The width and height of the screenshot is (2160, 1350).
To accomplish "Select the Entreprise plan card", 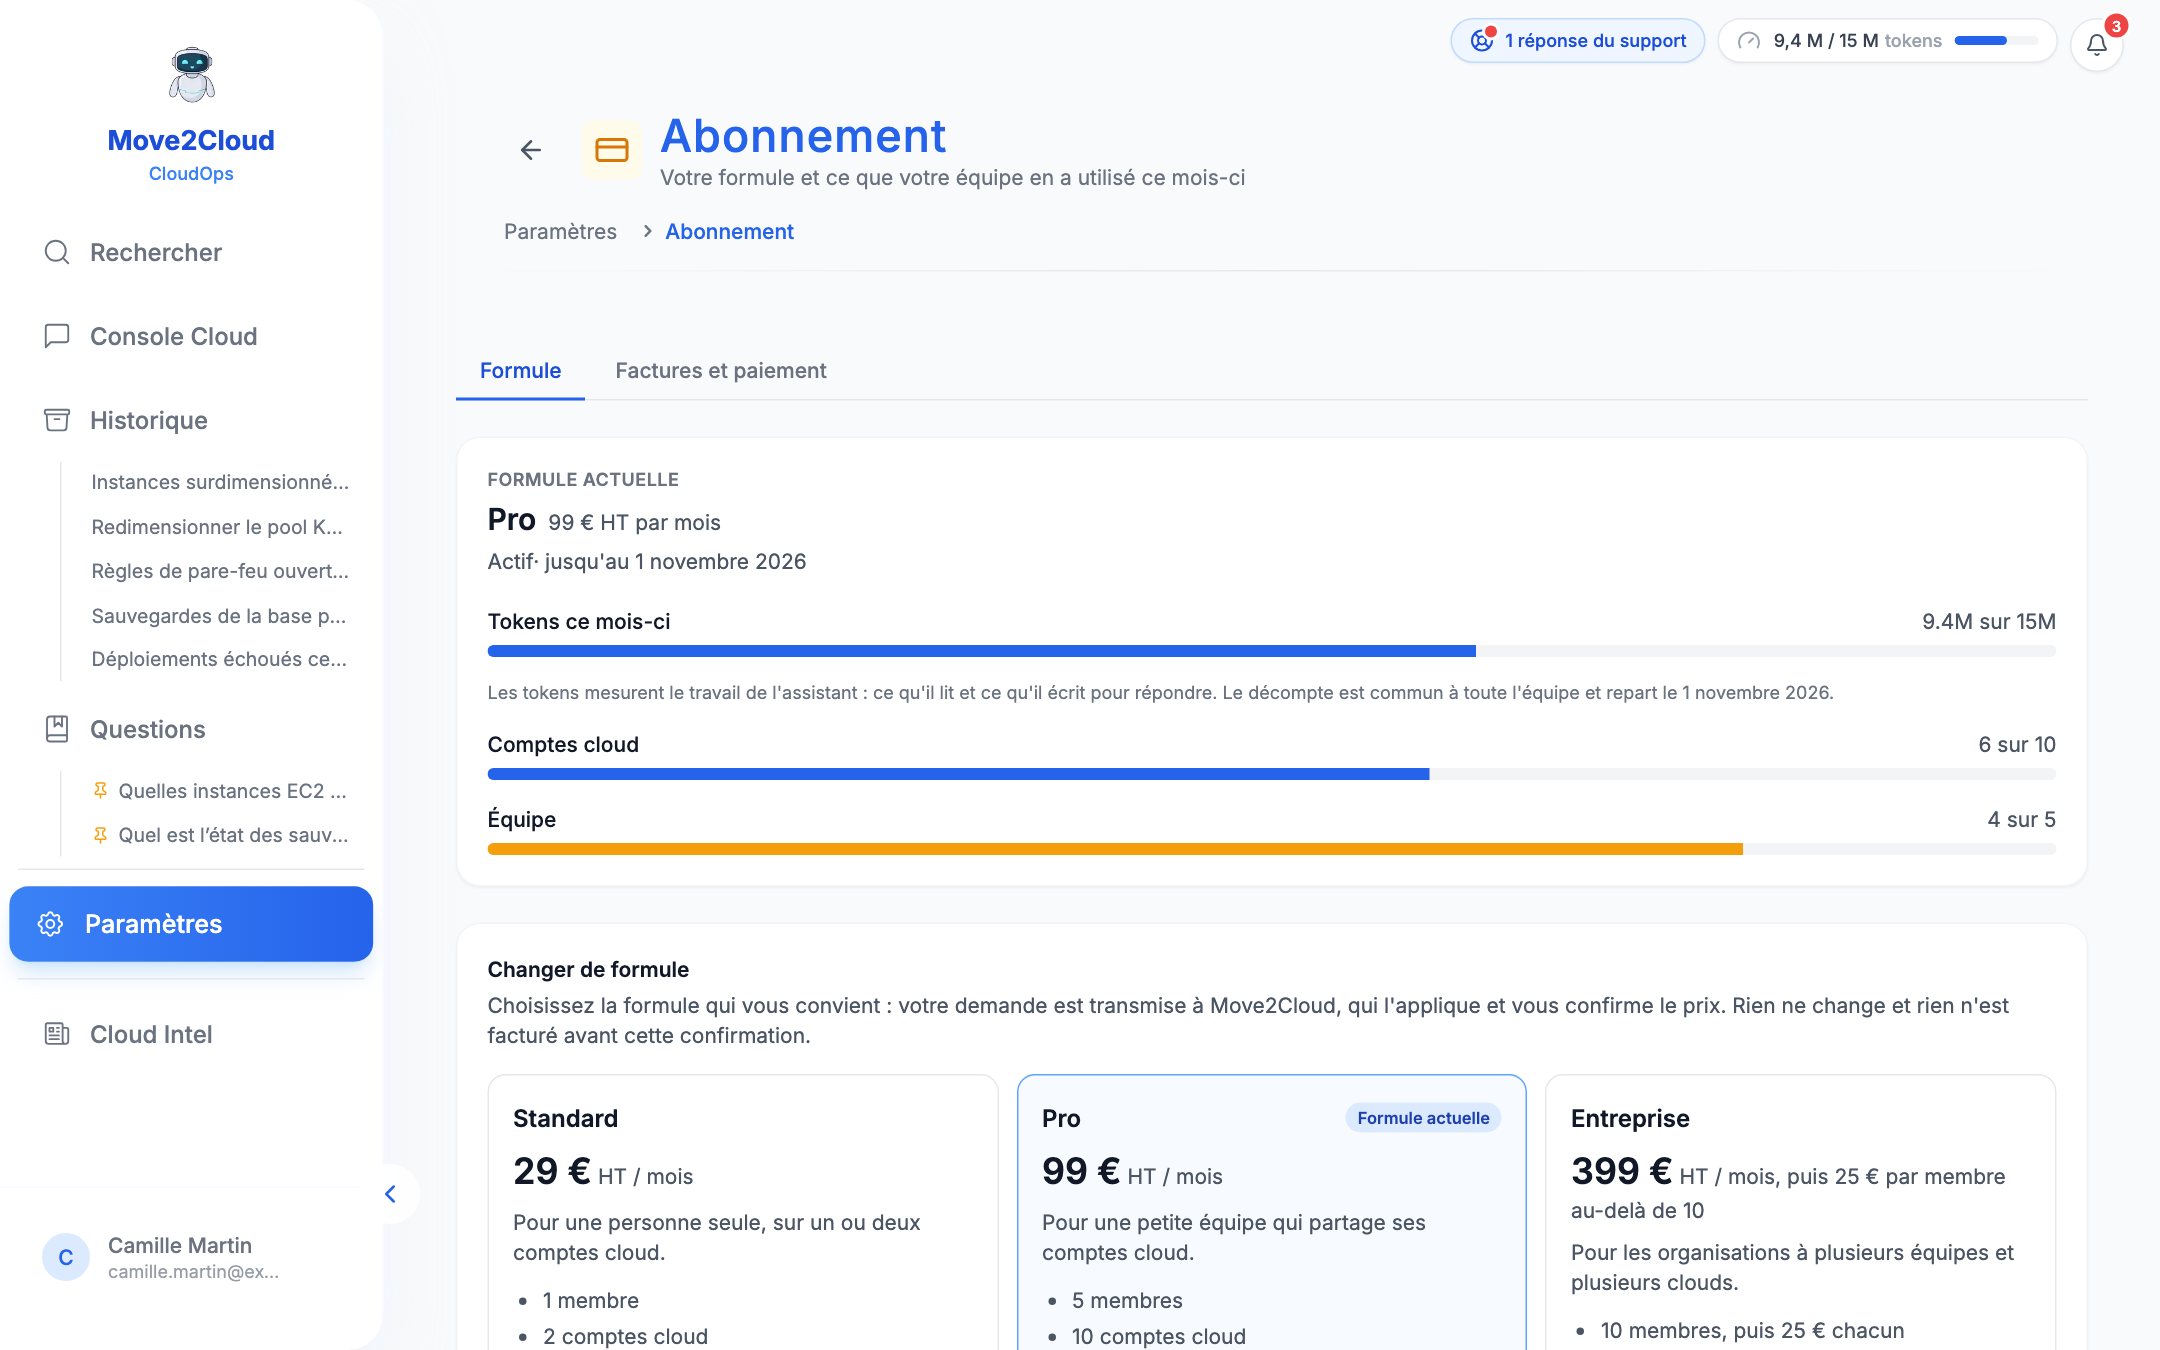I will (x=1800, y=1212).
